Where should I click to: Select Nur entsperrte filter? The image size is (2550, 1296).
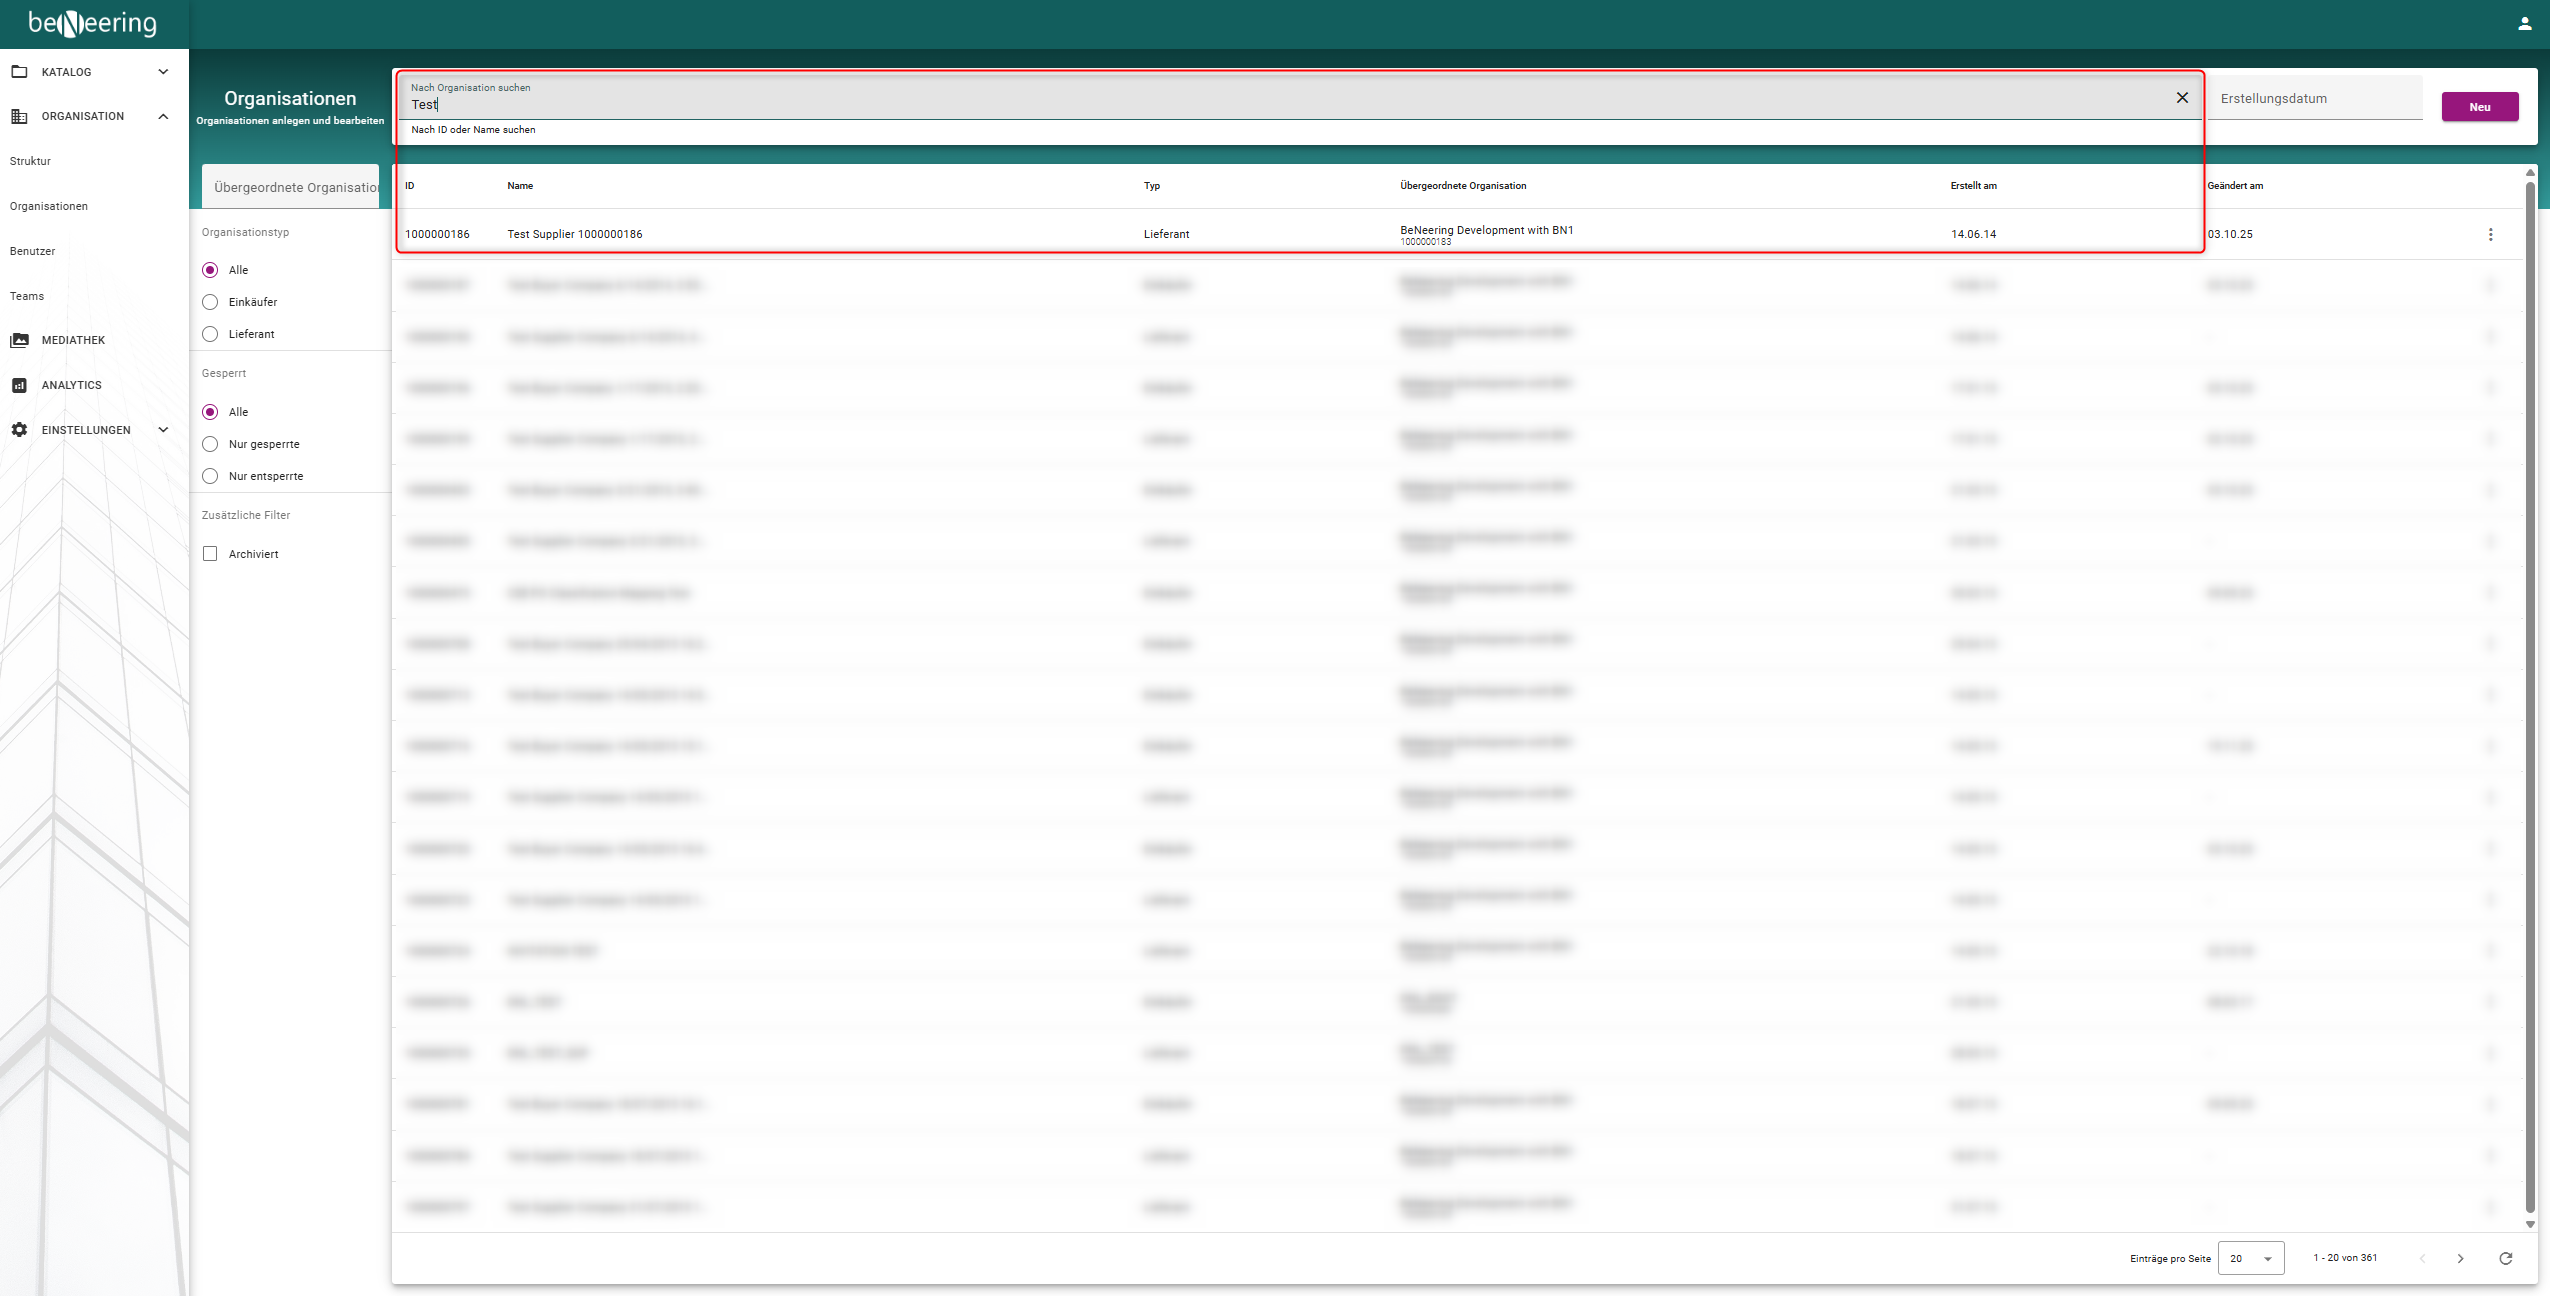click(210, 476)
